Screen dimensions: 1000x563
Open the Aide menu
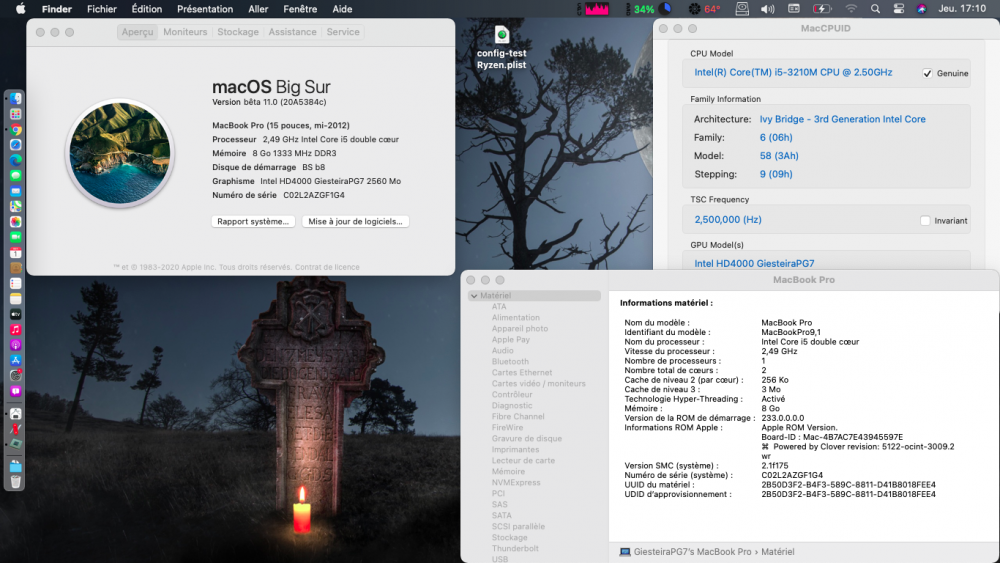(x=342, y=9)
